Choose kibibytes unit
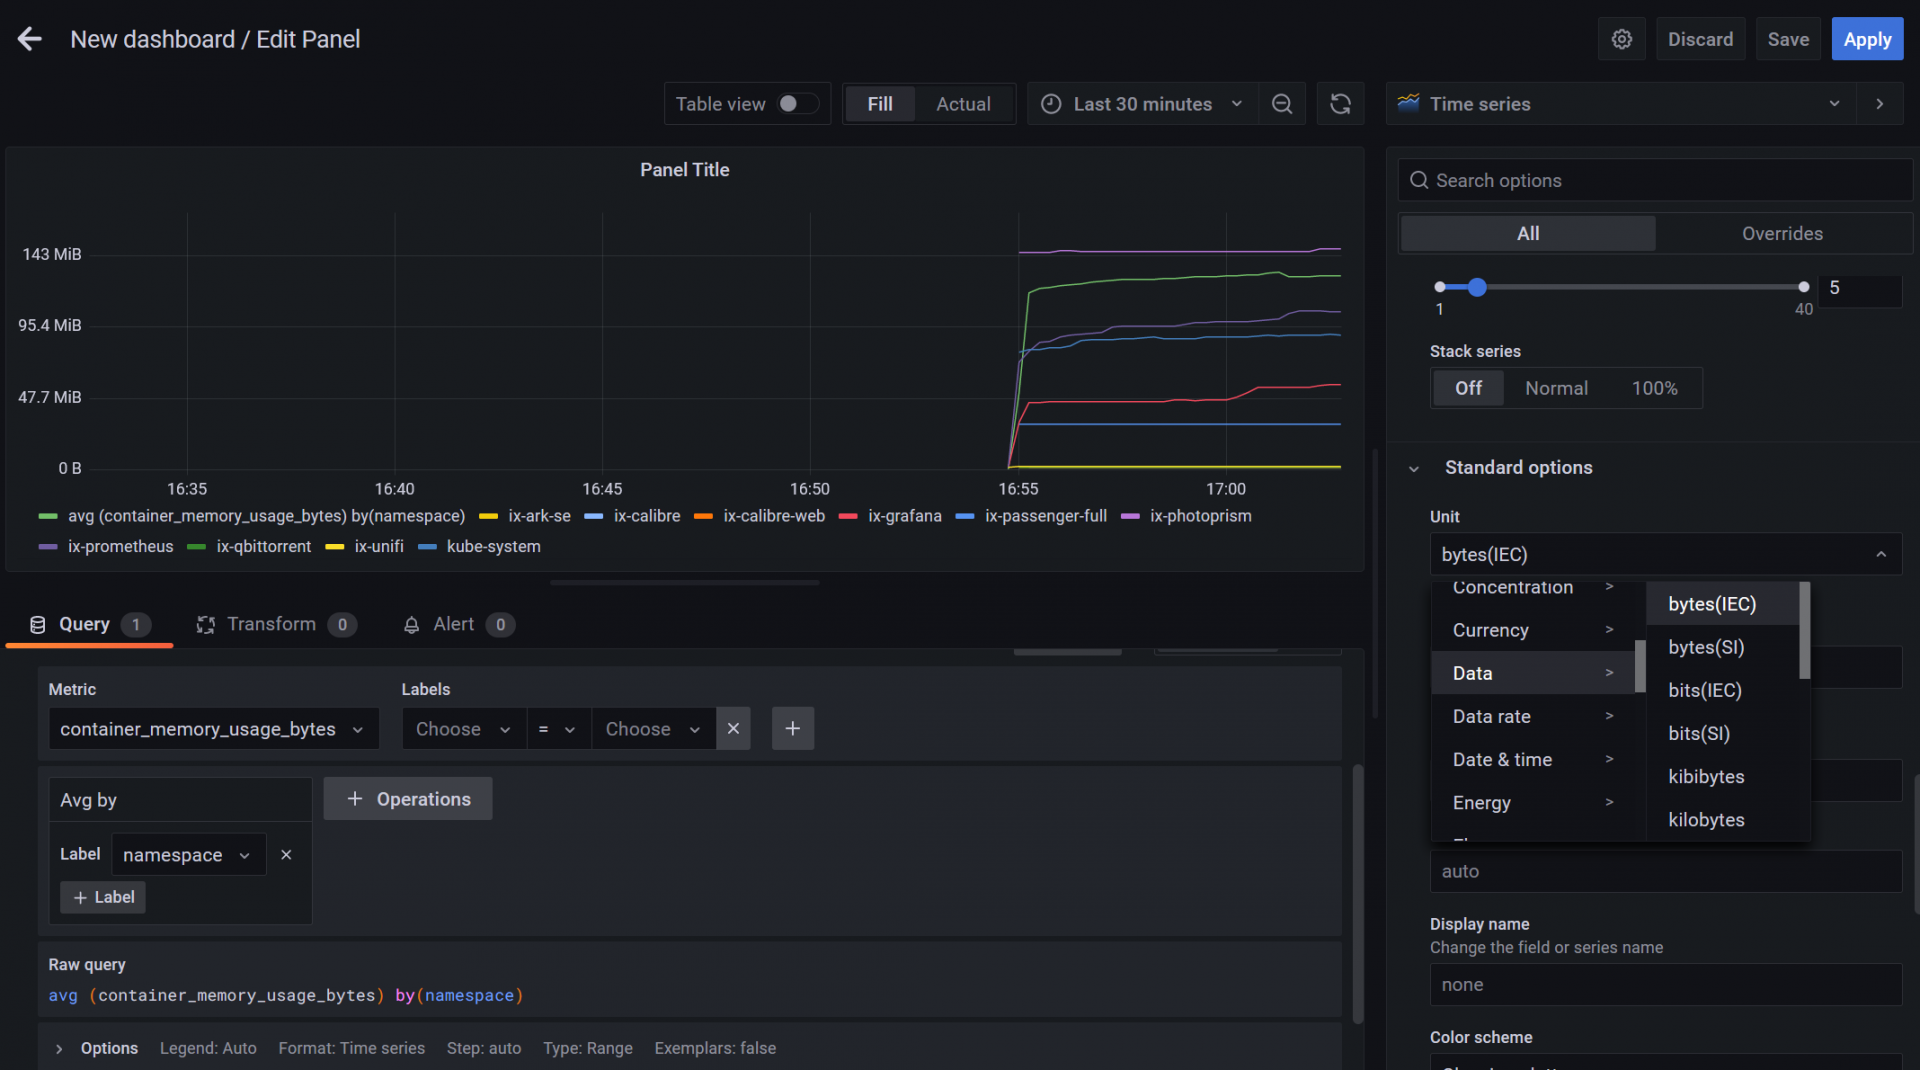The image size is (1920, 1070). [1723, 776]
